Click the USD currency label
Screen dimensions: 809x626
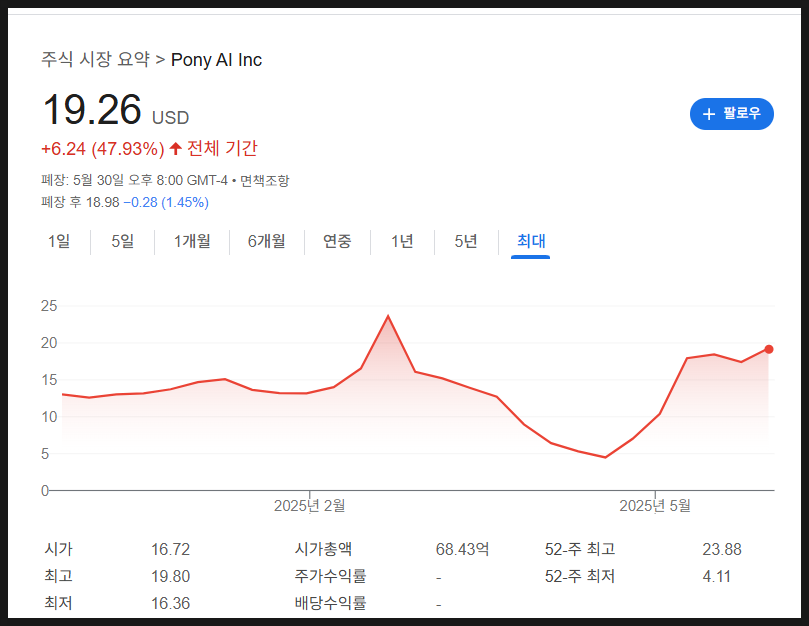tap(170, 118)
